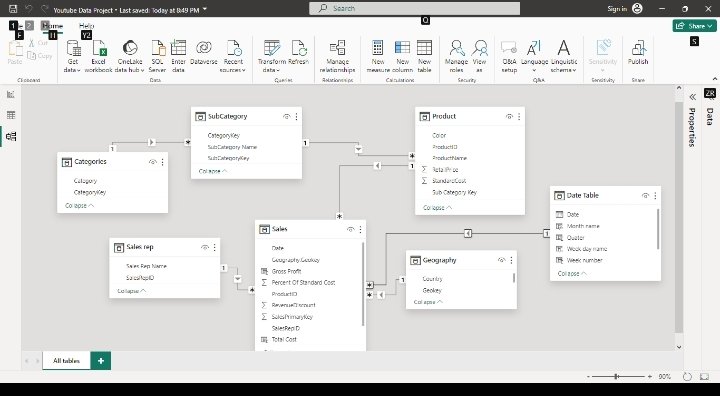Toggle visibility of Sales table
Viewport: 720px width, 396px height.
350,229
